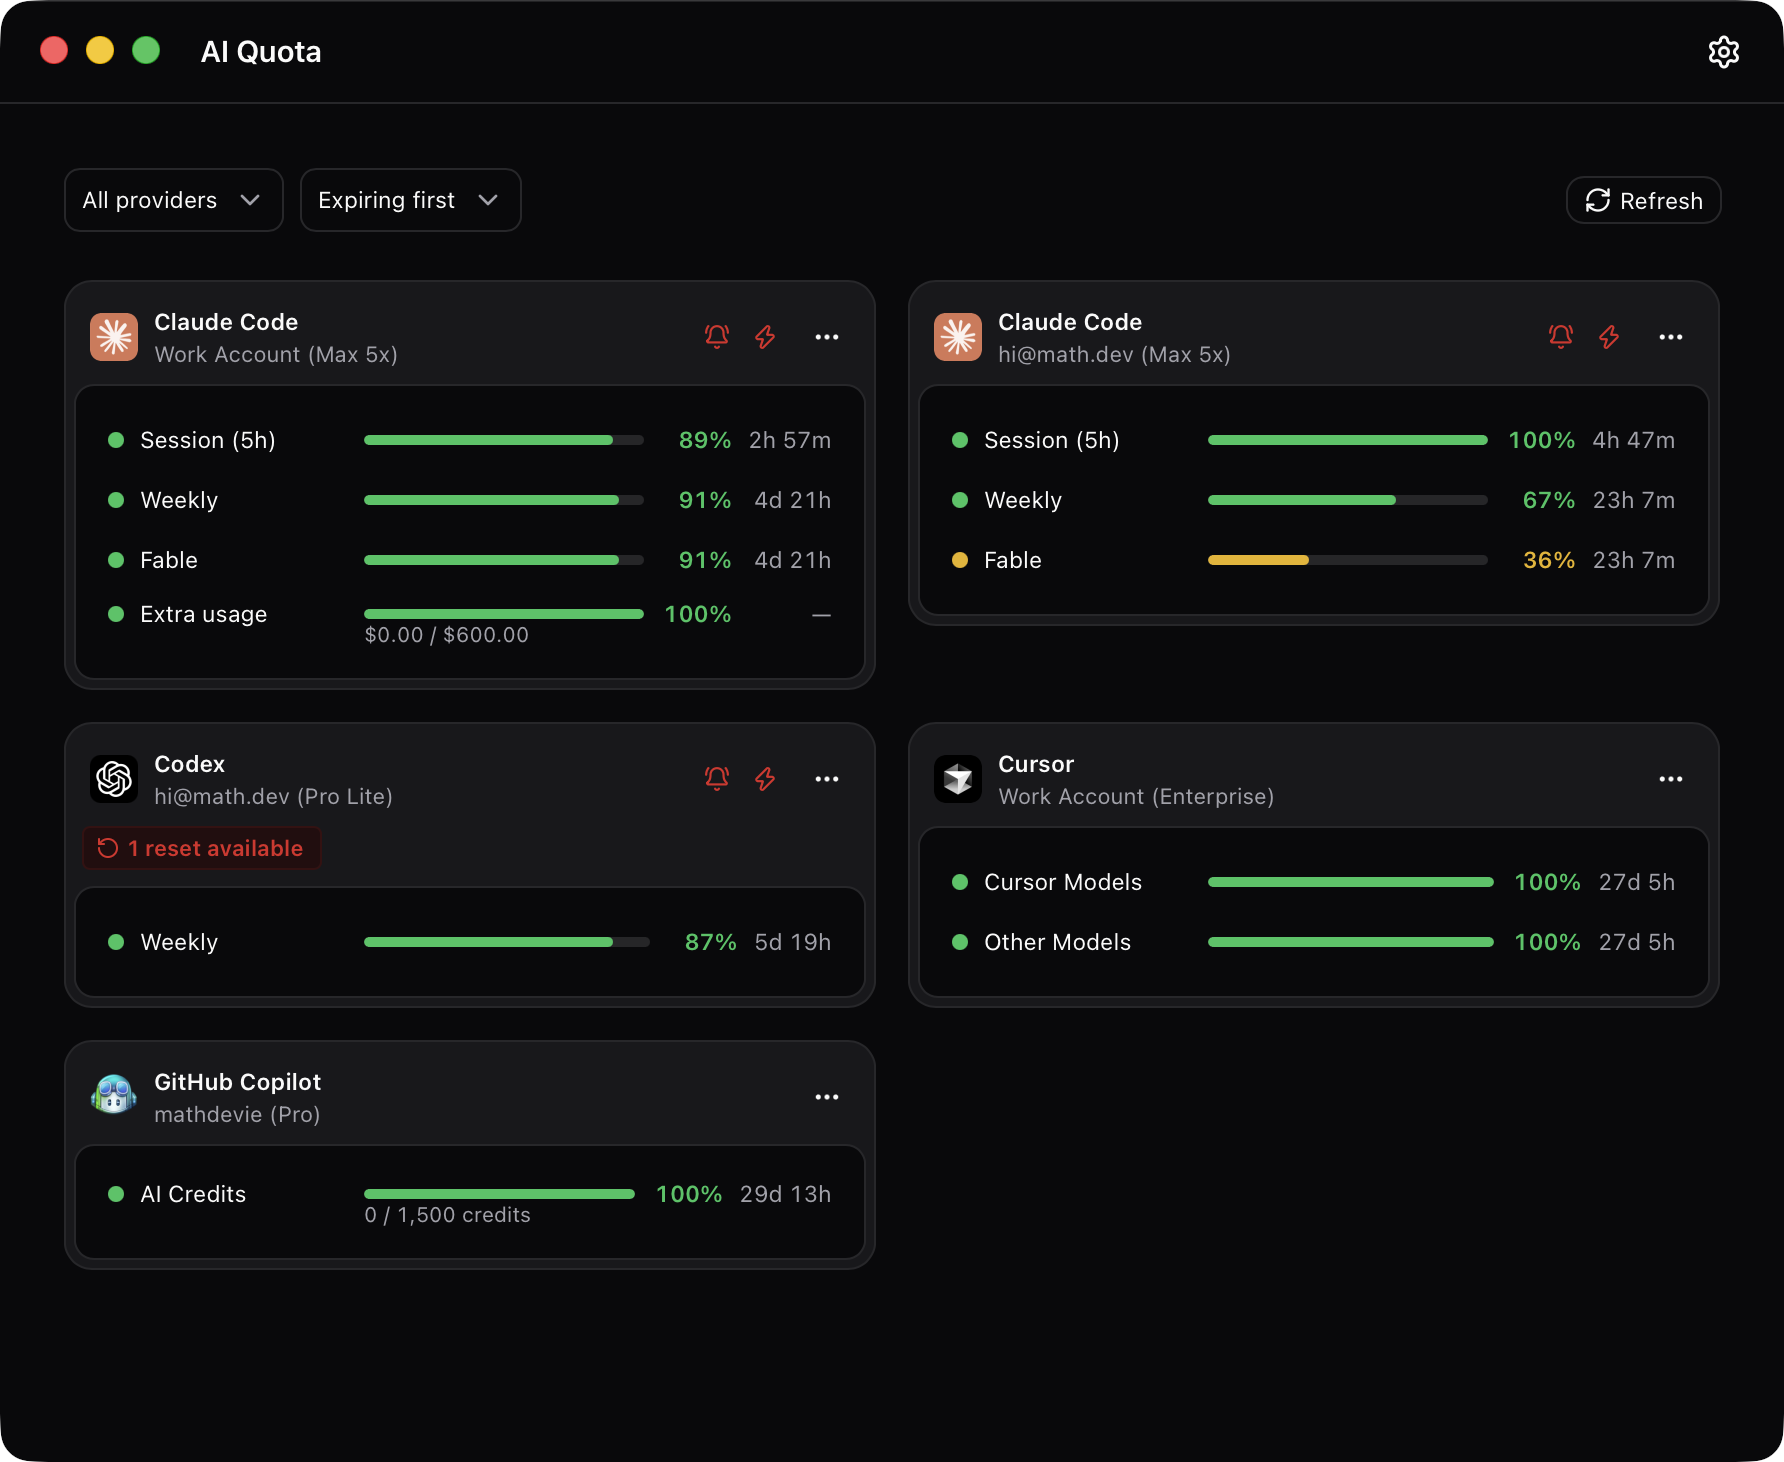Click the Claude Code logo on Work Account card
The width and height of the screenshot is (1784, 1462).
114,337
